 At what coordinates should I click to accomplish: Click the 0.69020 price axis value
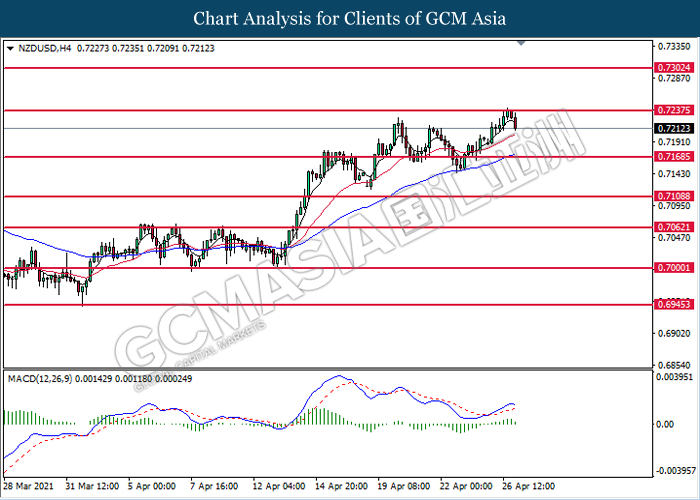(674, 333)
